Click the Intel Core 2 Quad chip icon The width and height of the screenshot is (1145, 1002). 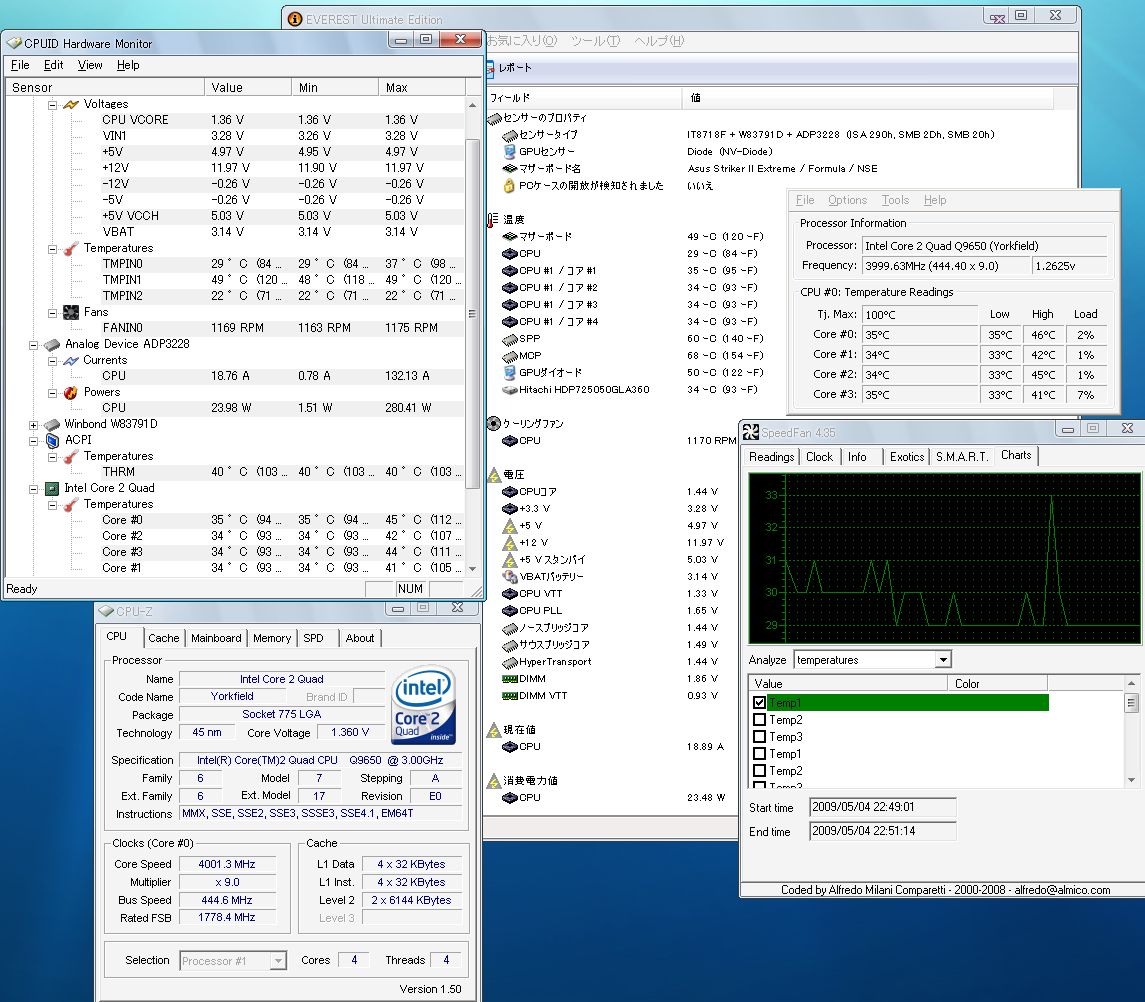pyautogui.click(x=52, y=488)
